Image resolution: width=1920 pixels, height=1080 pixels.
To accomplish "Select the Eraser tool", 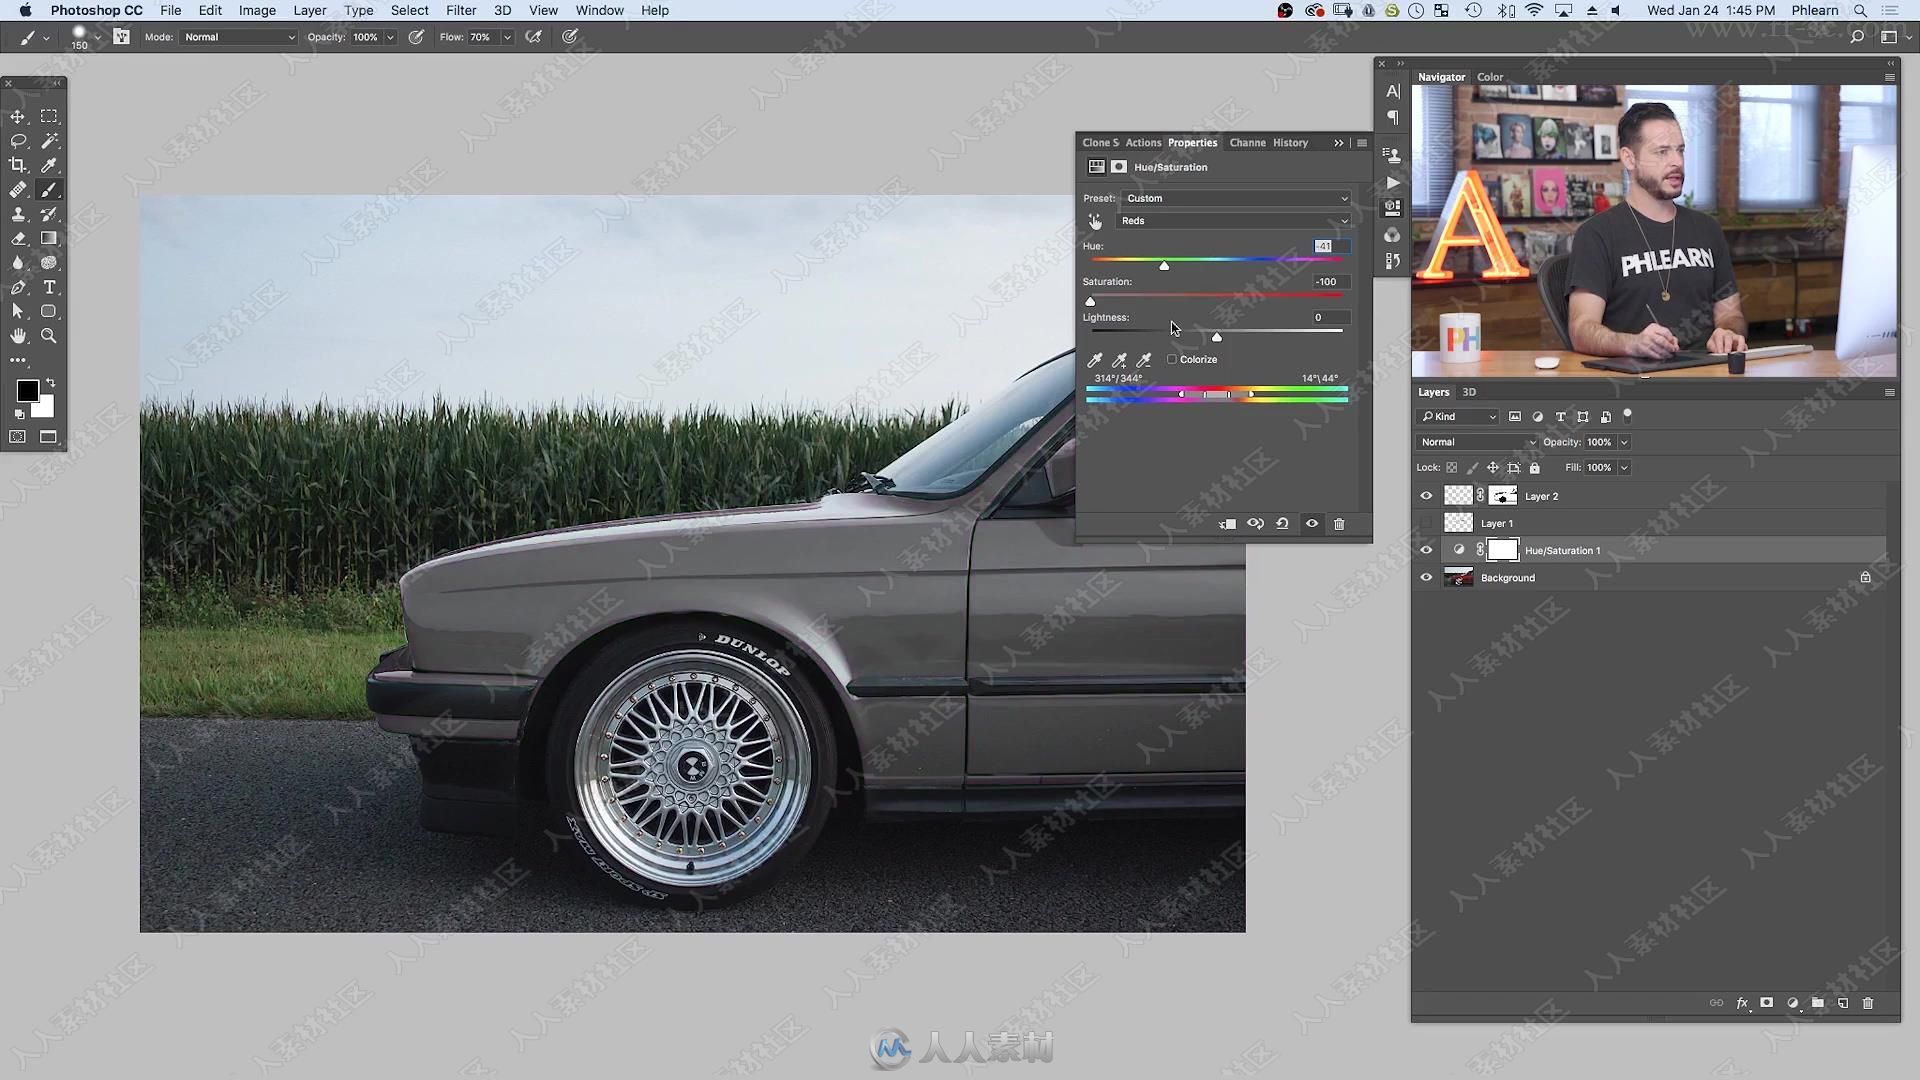I will pyautogui.click(x=18, y=239).
